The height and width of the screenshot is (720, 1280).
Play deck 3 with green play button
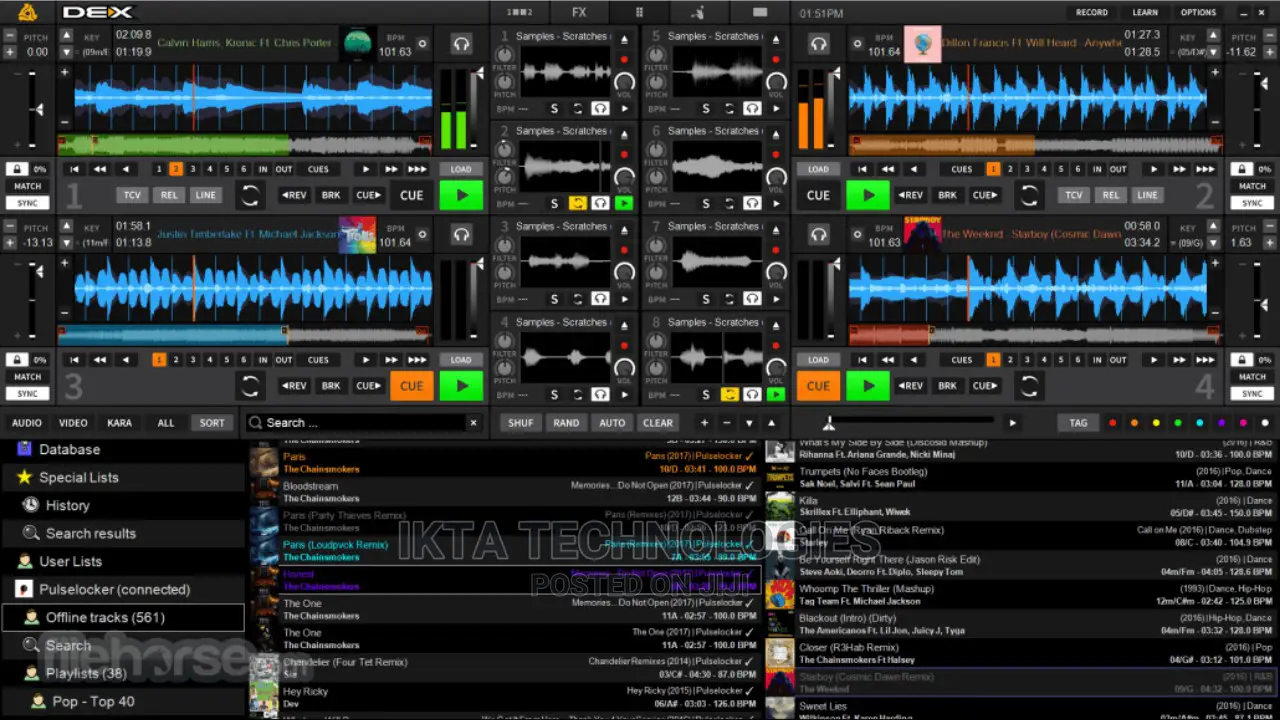pyautogui.click(x=461, y=386)
